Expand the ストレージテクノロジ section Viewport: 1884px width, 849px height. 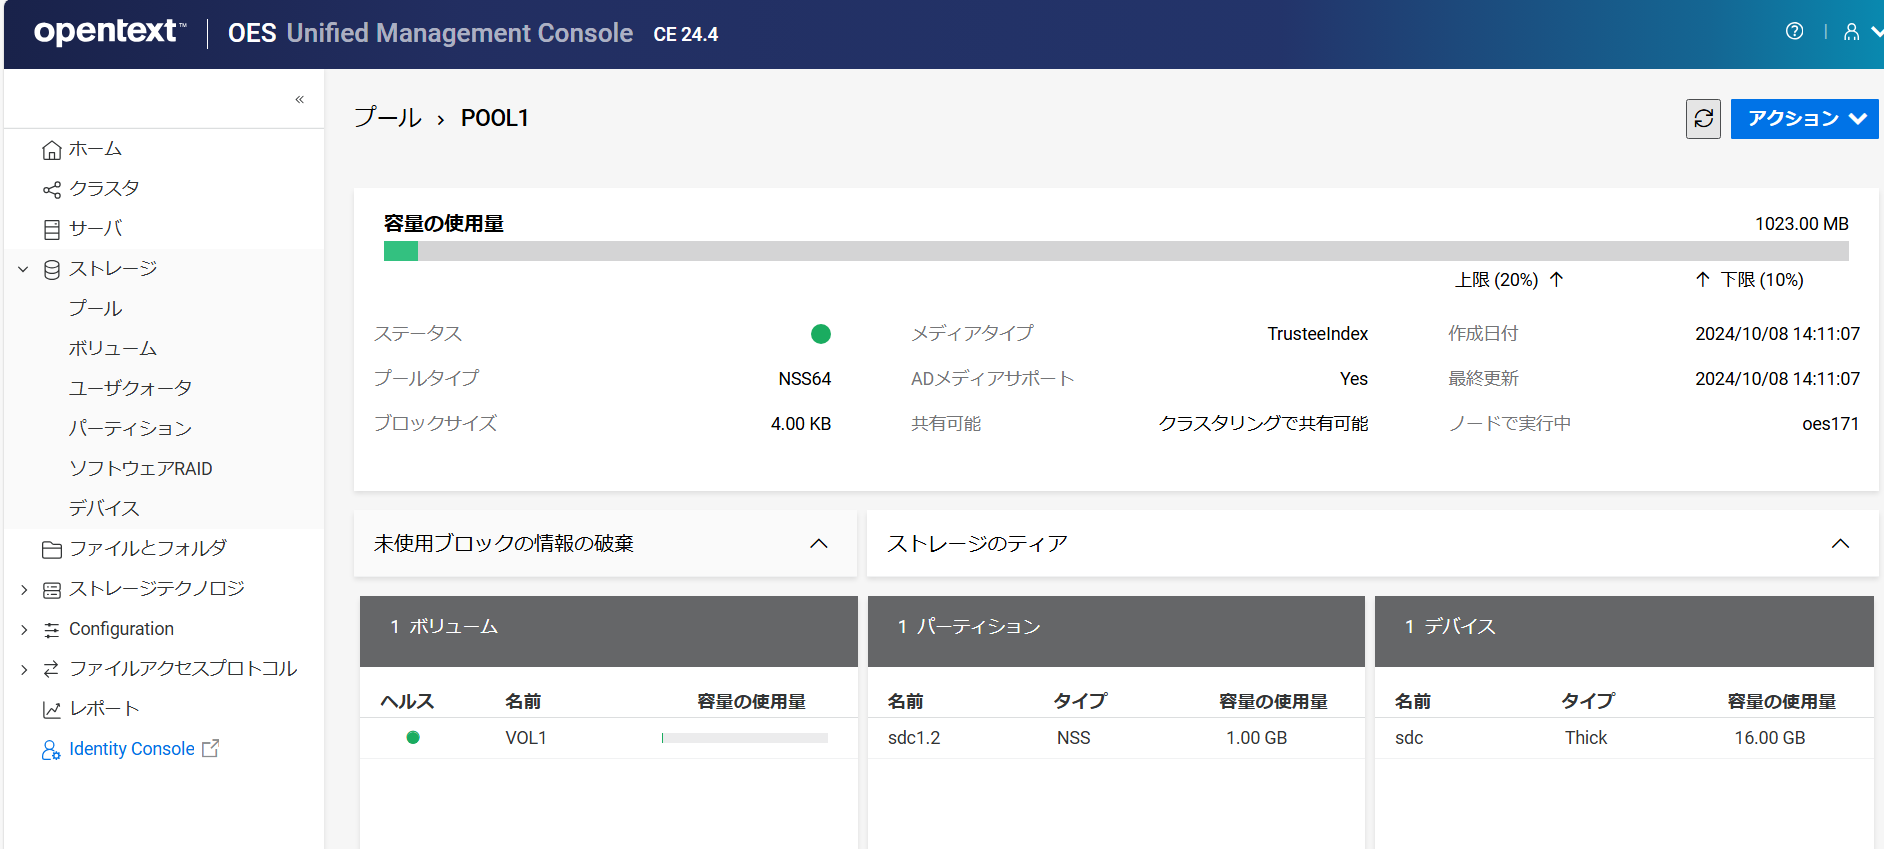pyautogui.click(x=23, y=590)
